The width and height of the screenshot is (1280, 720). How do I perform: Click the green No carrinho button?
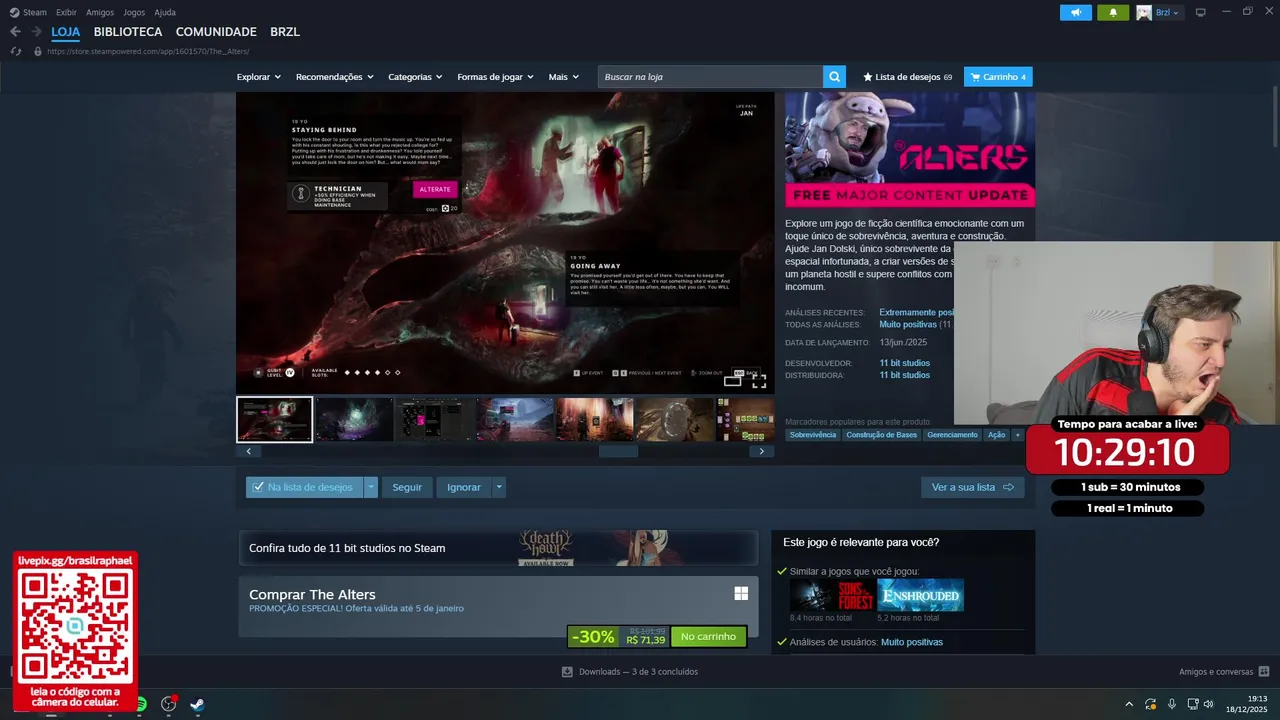708,636
